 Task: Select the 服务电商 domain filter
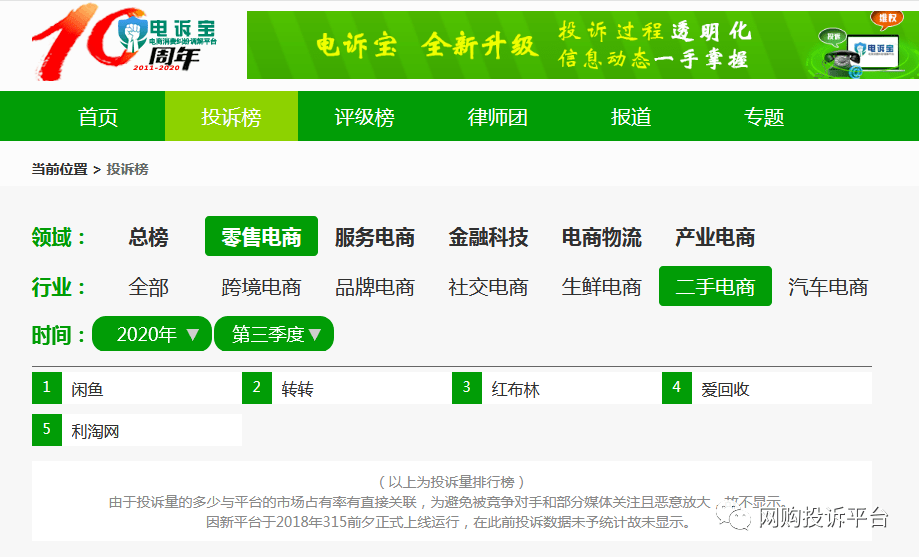(375, 237)
